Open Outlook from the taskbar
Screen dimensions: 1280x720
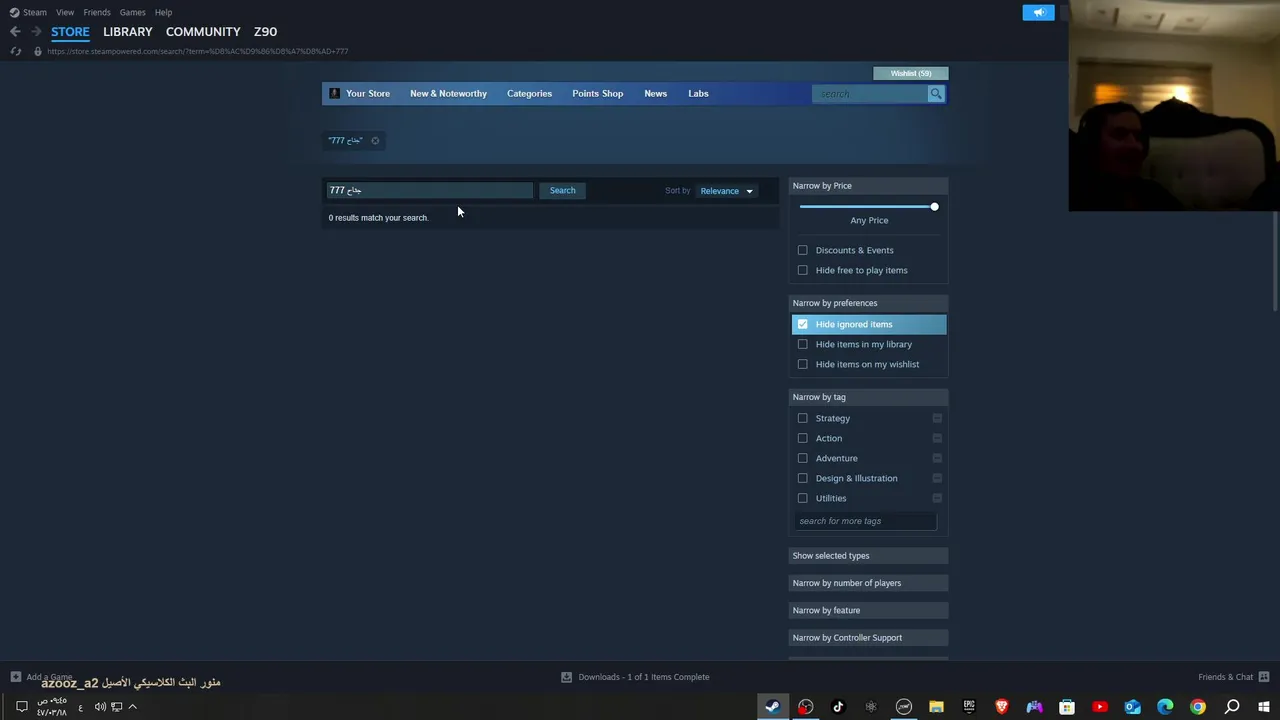click(x=1132, y=707)
